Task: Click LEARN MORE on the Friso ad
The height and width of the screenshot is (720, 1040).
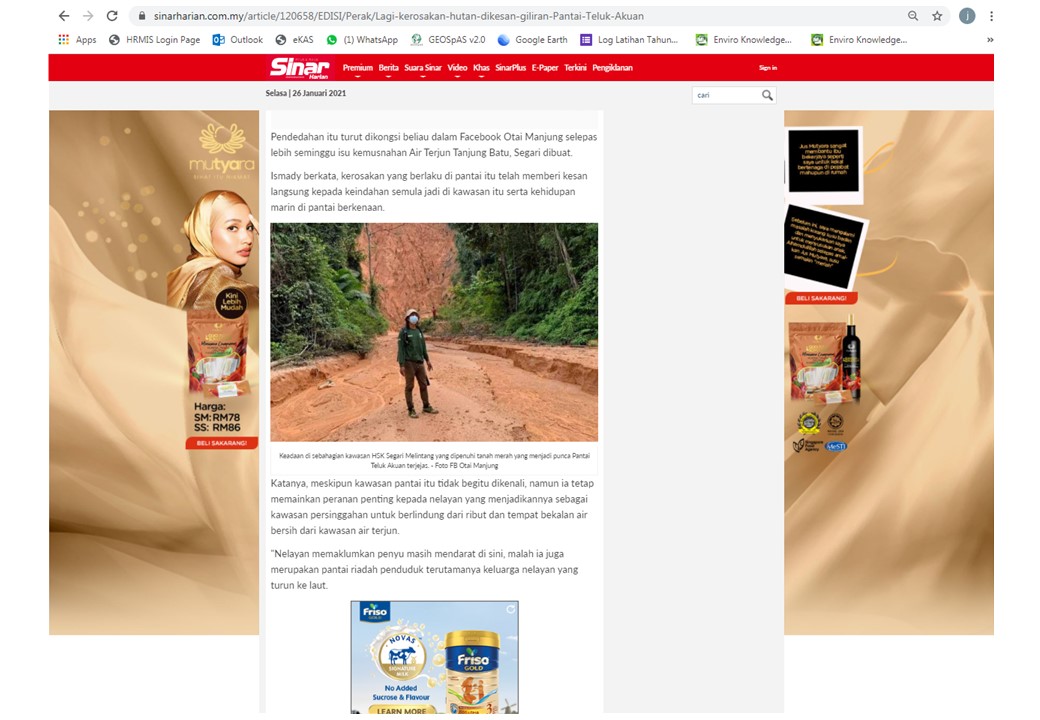Action: [x=402, y=710]
